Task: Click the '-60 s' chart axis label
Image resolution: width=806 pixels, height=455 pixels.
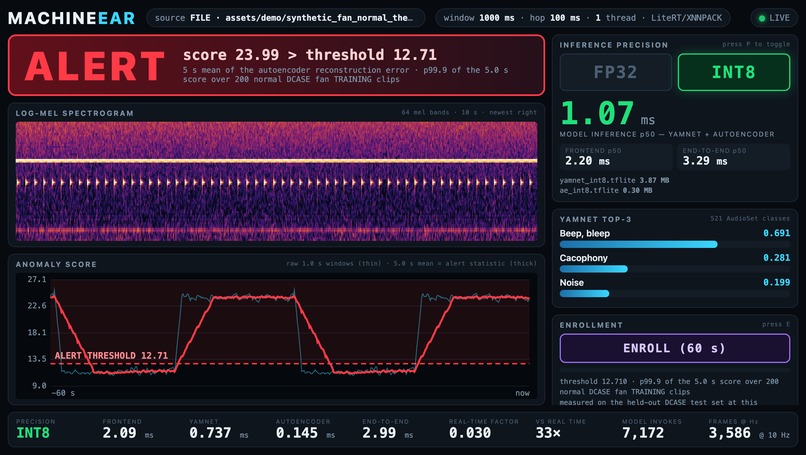Action: click(x=63, y=393)
